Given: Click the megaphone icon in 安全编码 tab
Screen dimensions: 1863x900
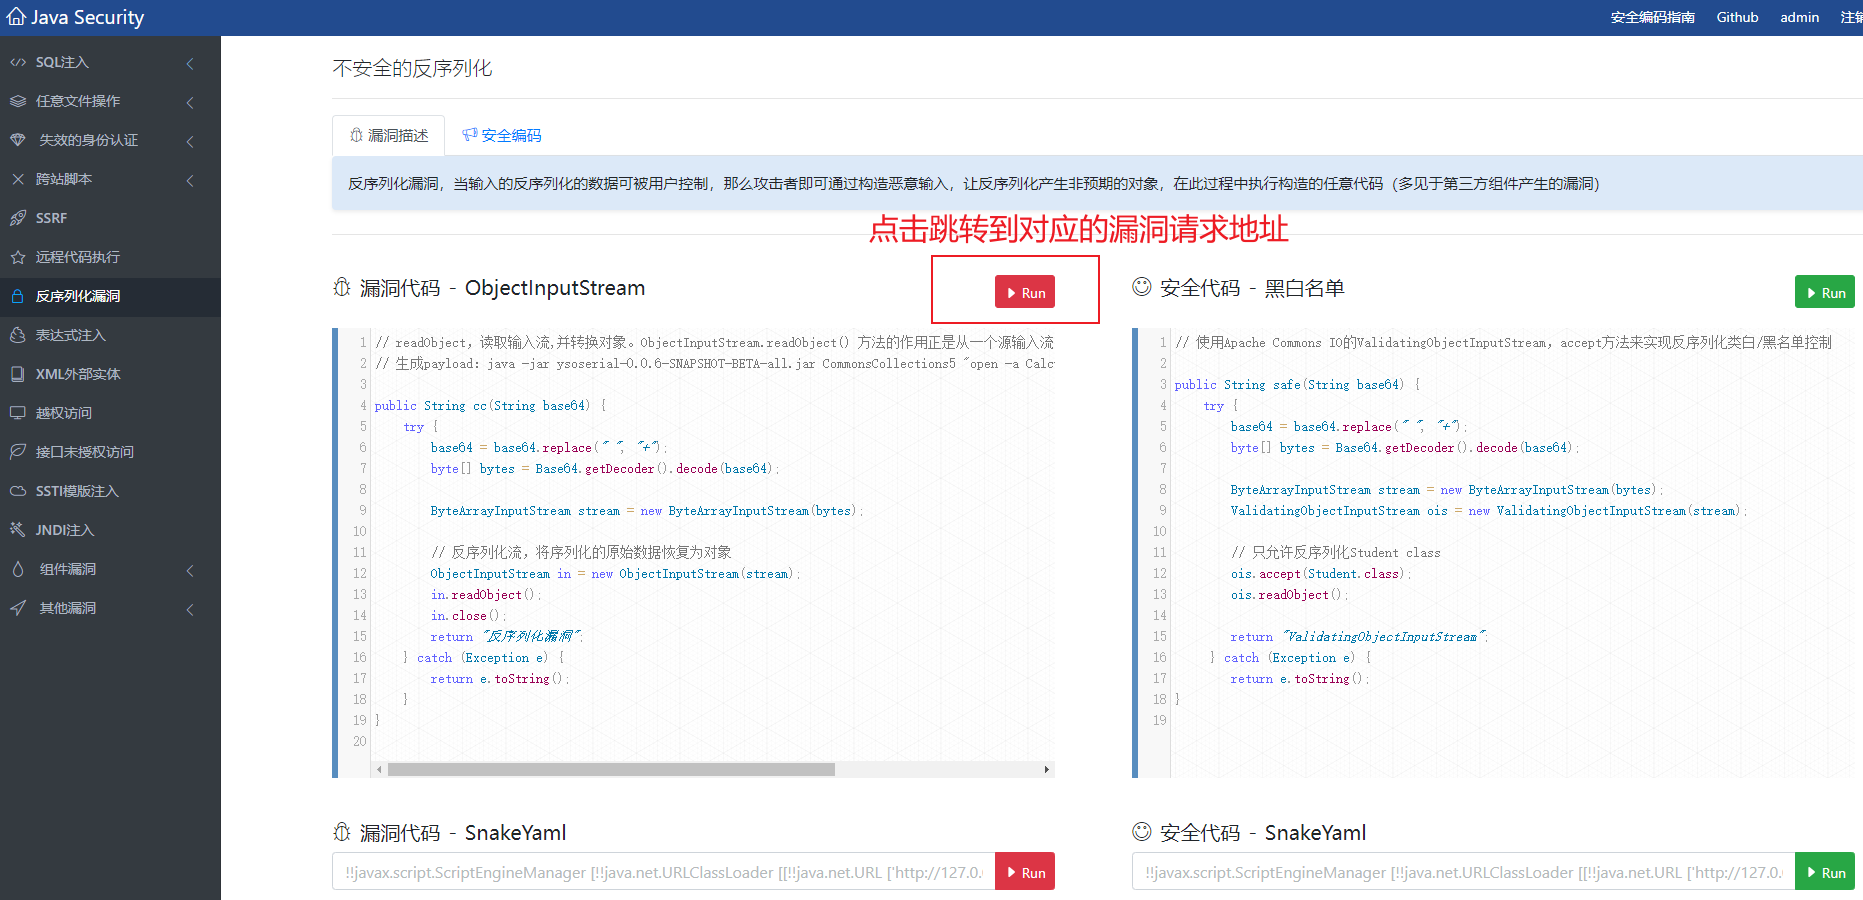Looking at the screenshot, I should [x=469, y=135].
